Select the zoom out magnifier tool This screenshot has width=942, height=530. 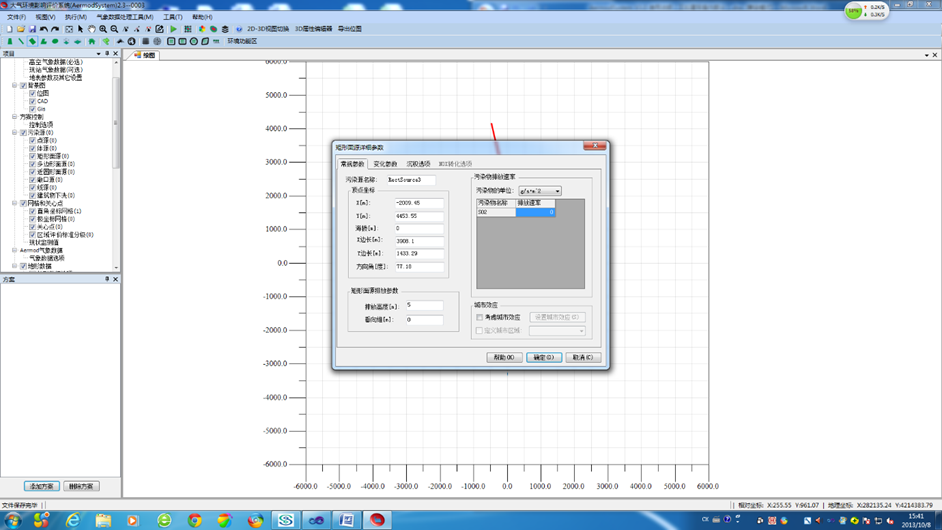coord(115,29)
